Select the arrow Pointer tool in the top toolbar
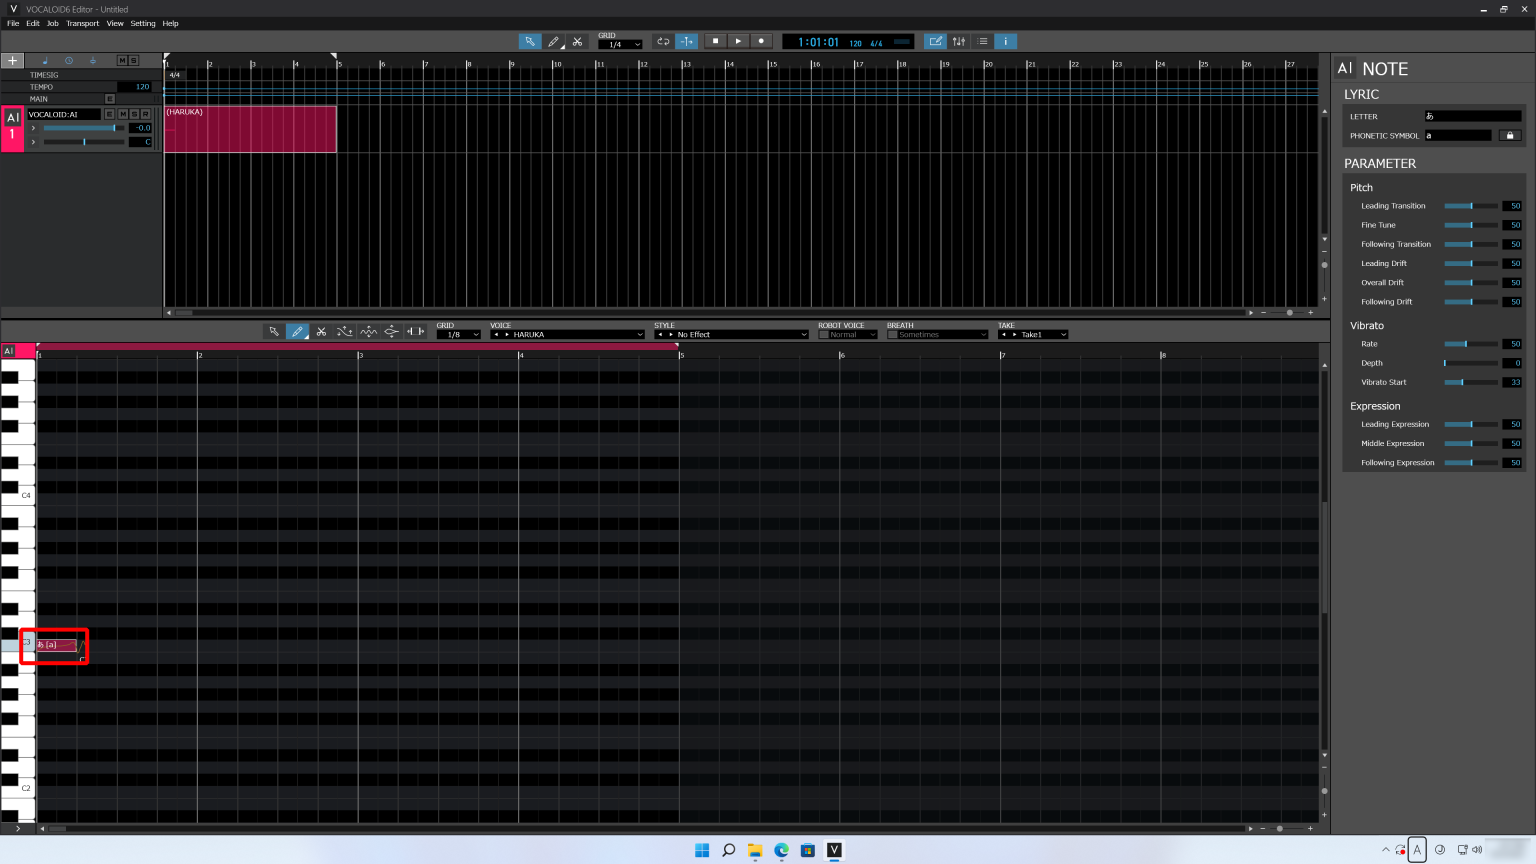Screen dimensions: 1536x864 click(529, 41)
